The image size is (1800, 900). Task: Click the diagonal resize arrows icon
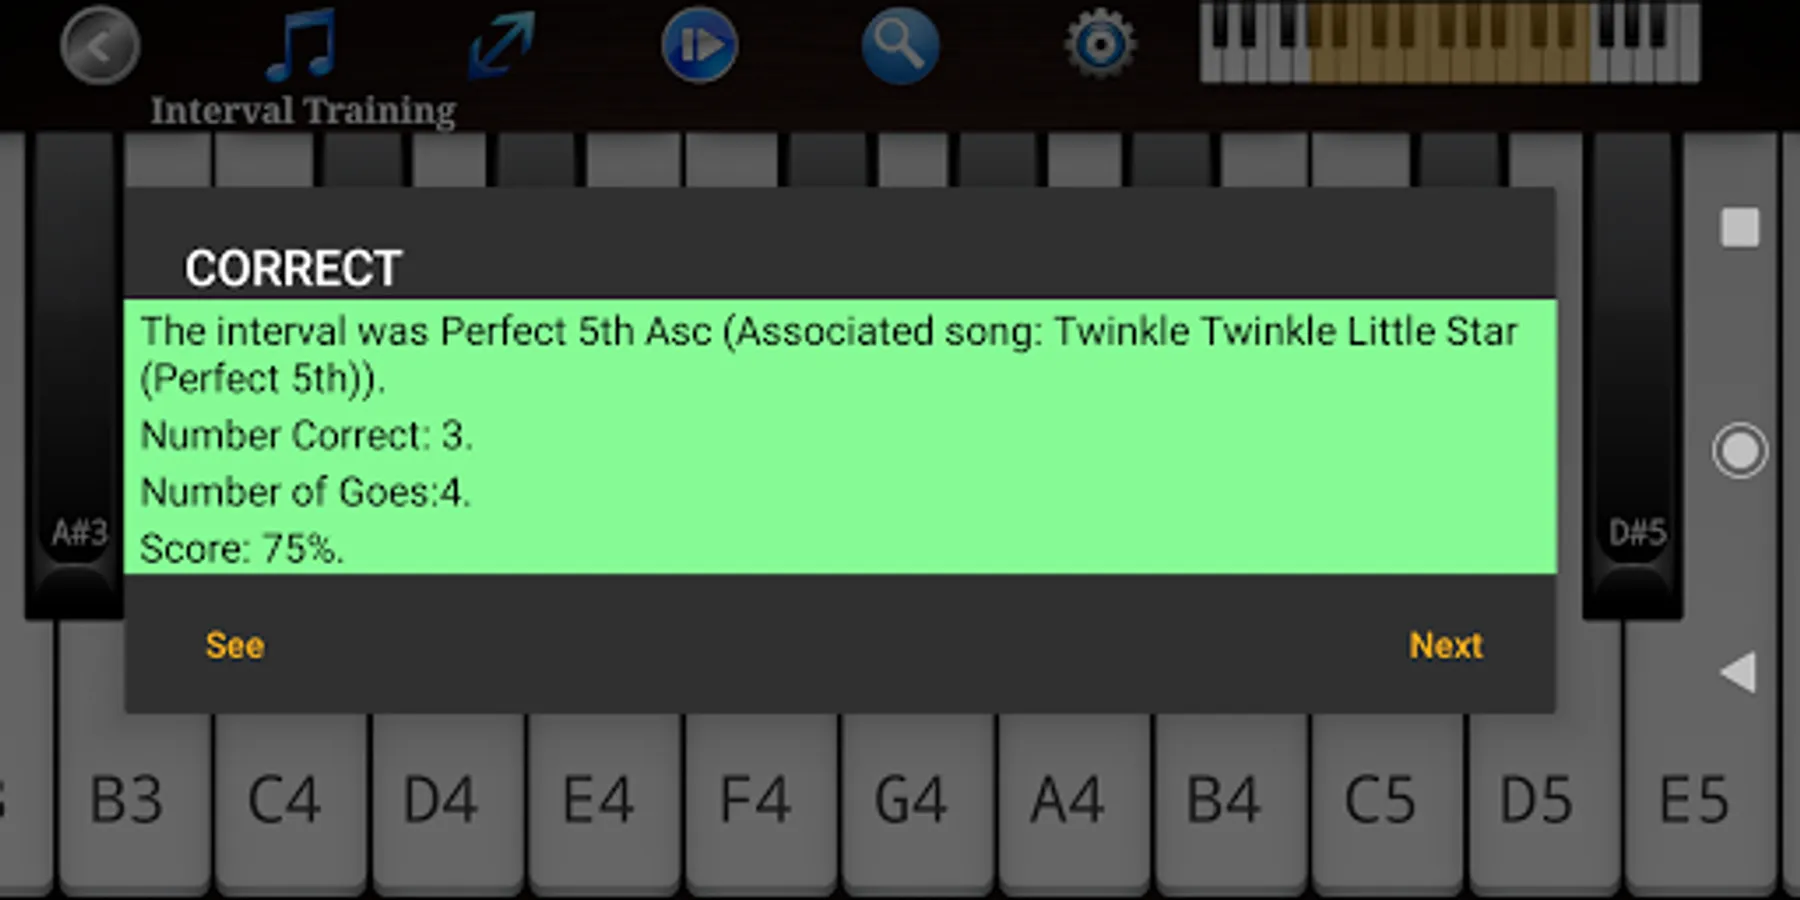(x=501, y=45)
